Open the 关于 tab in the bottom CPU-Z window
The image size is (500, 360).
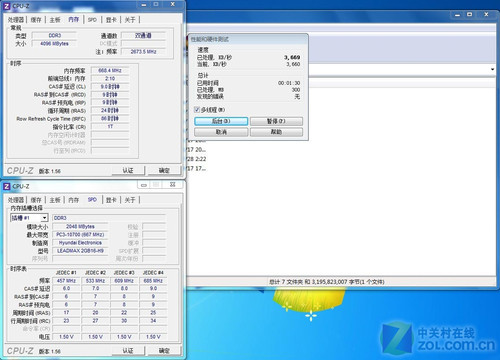(x=130, y=200)
